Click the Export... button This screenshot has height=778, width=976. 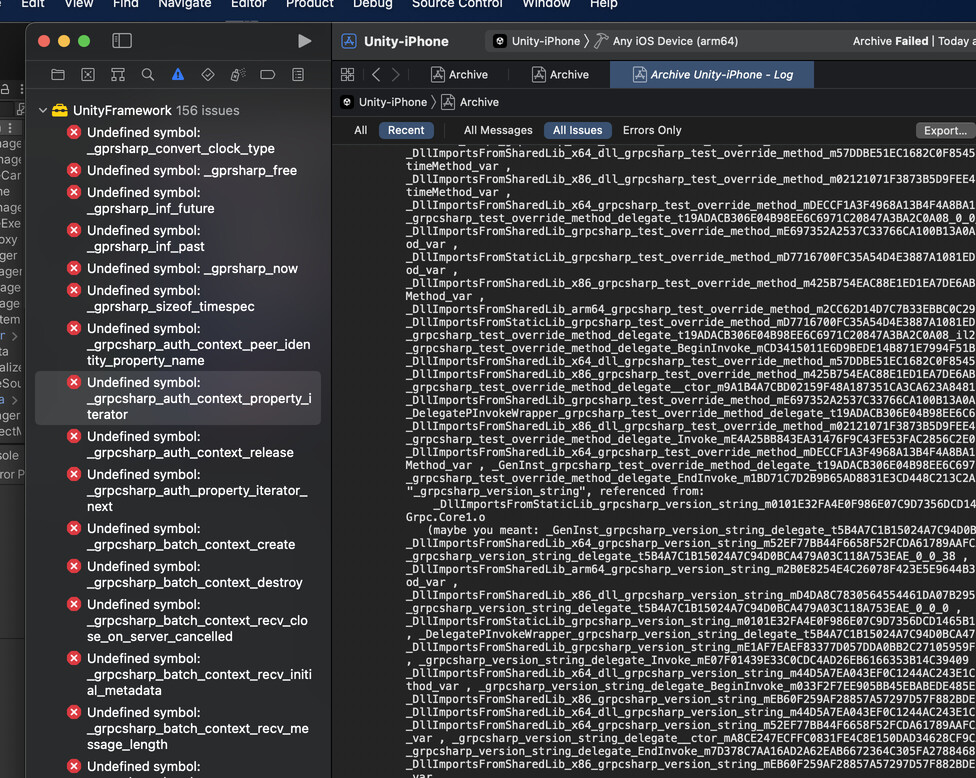(945, 130)
